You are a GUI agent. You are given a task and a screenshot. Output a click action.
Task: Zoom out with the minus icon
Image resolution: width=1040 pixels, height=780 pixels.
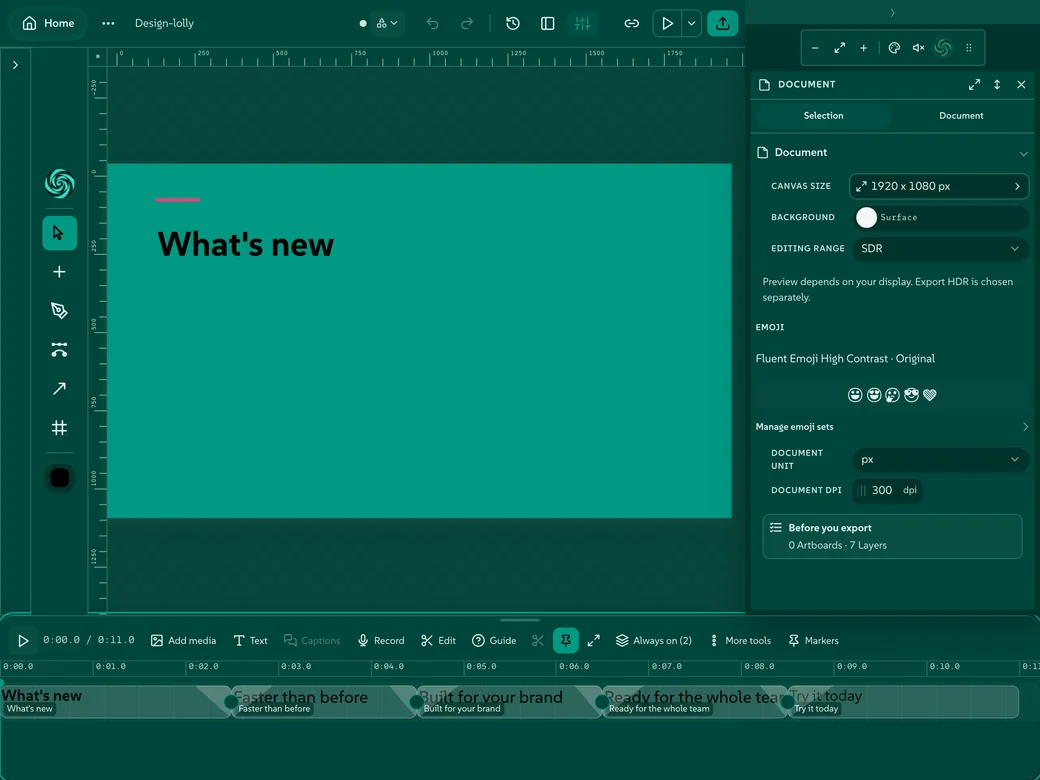click(x=815, y=48)
